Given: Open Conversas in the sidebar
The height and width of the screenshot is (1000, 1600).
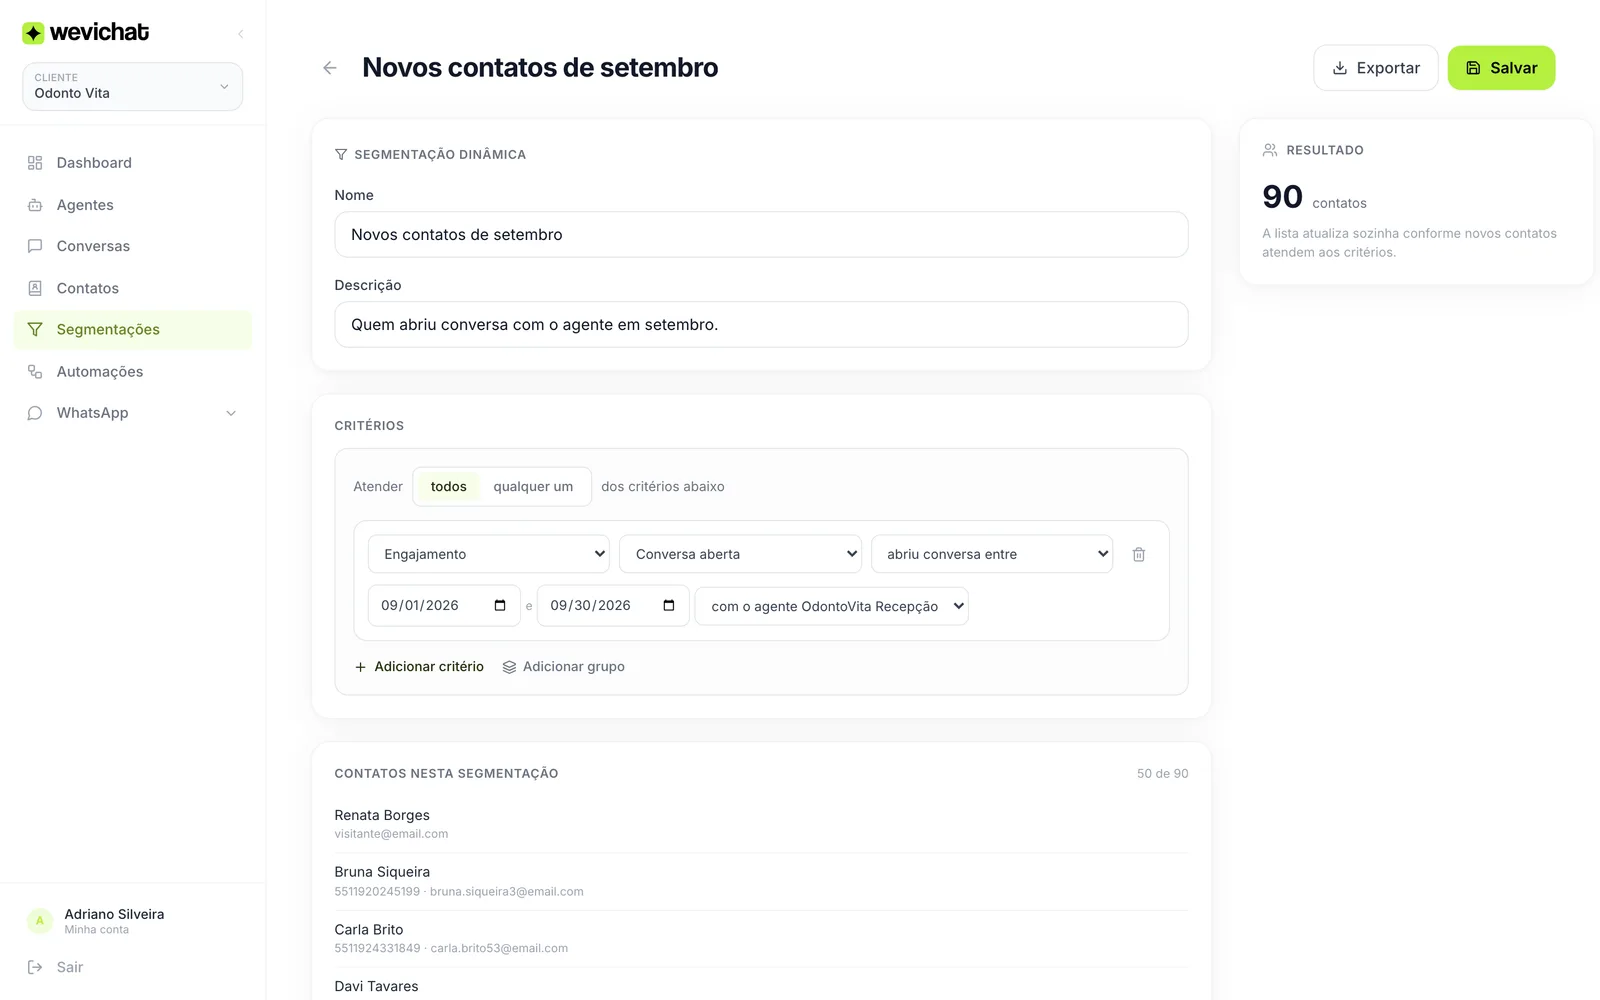Looking at the screenshot, I should (x=133, y=246).
